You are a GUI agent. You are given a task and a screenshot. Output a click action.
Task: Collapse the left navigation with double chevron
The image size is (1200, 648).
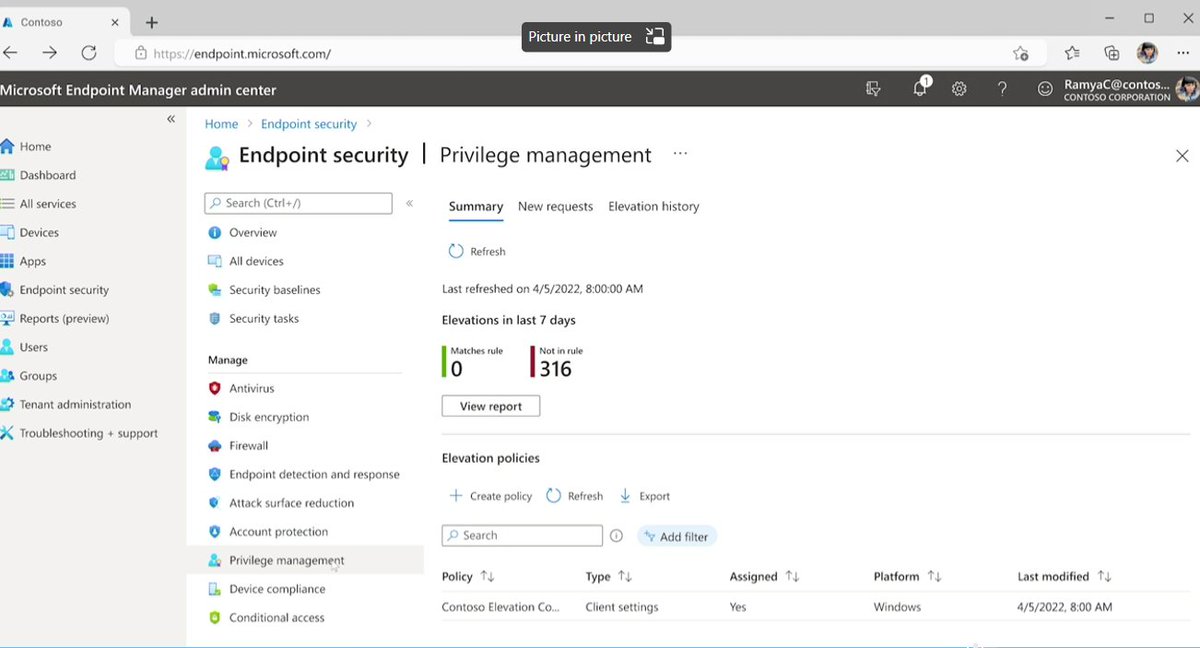click(171, 119)
